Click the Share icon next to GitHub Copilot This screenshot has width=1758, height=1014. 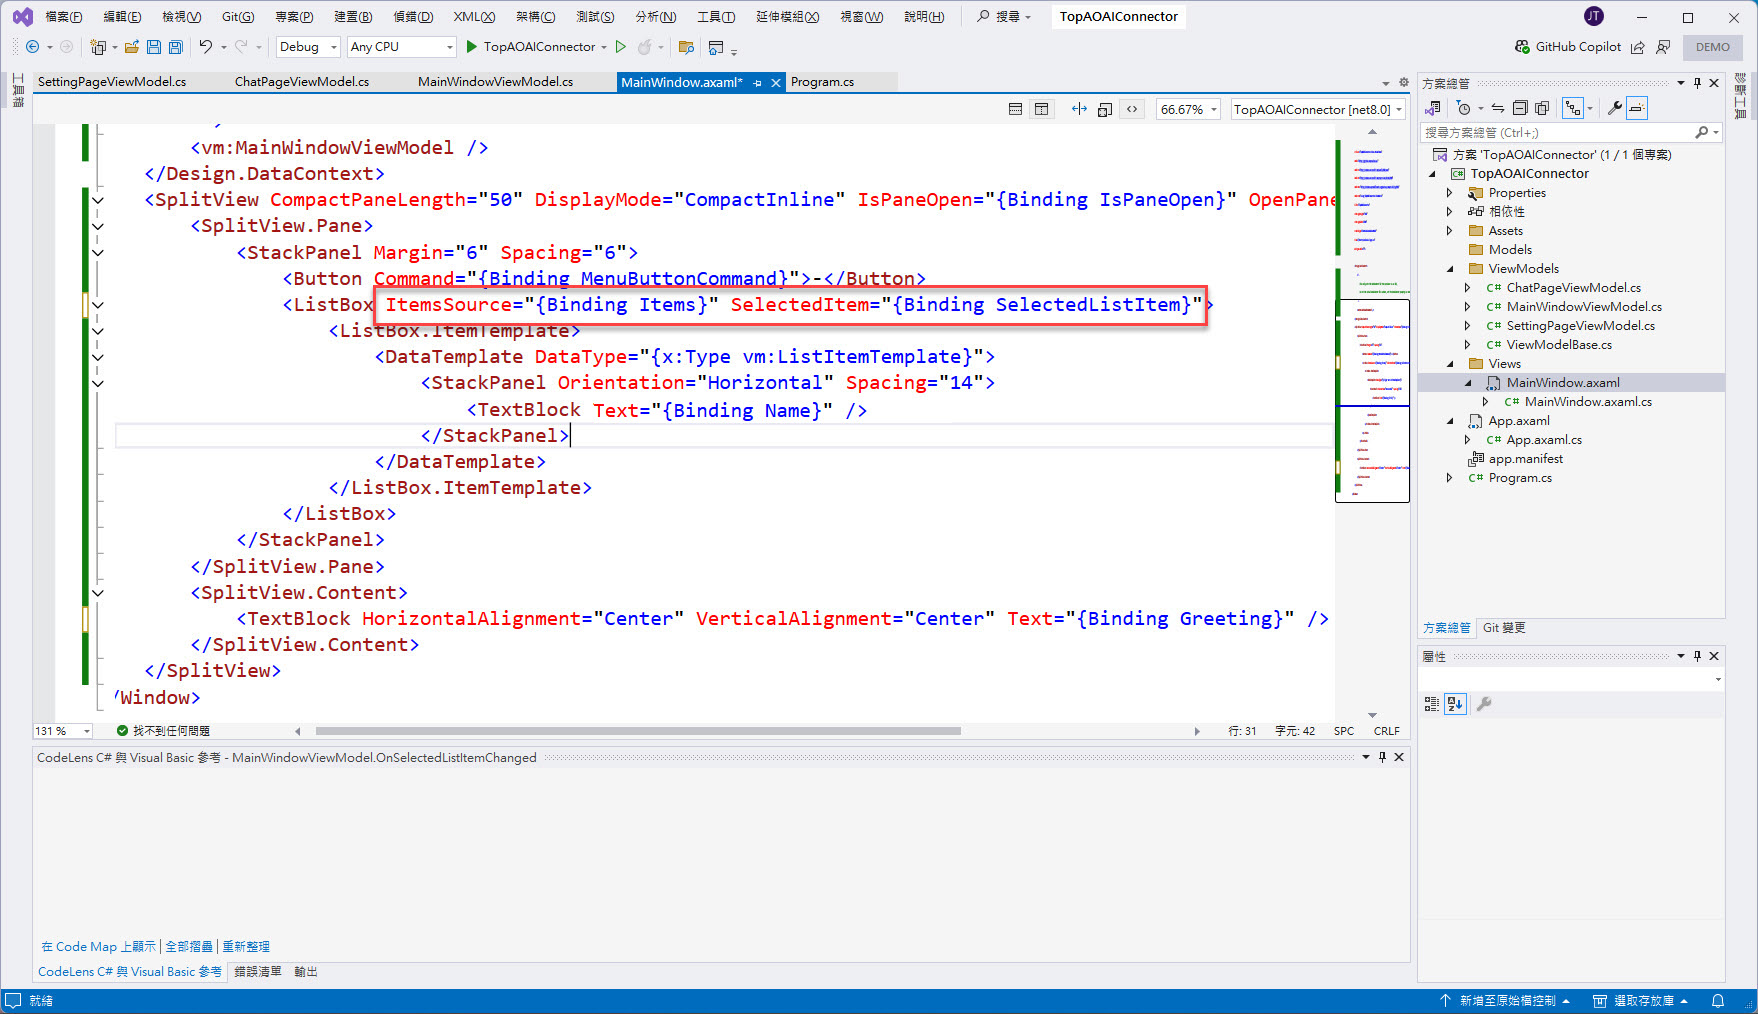coord(1638,47)
